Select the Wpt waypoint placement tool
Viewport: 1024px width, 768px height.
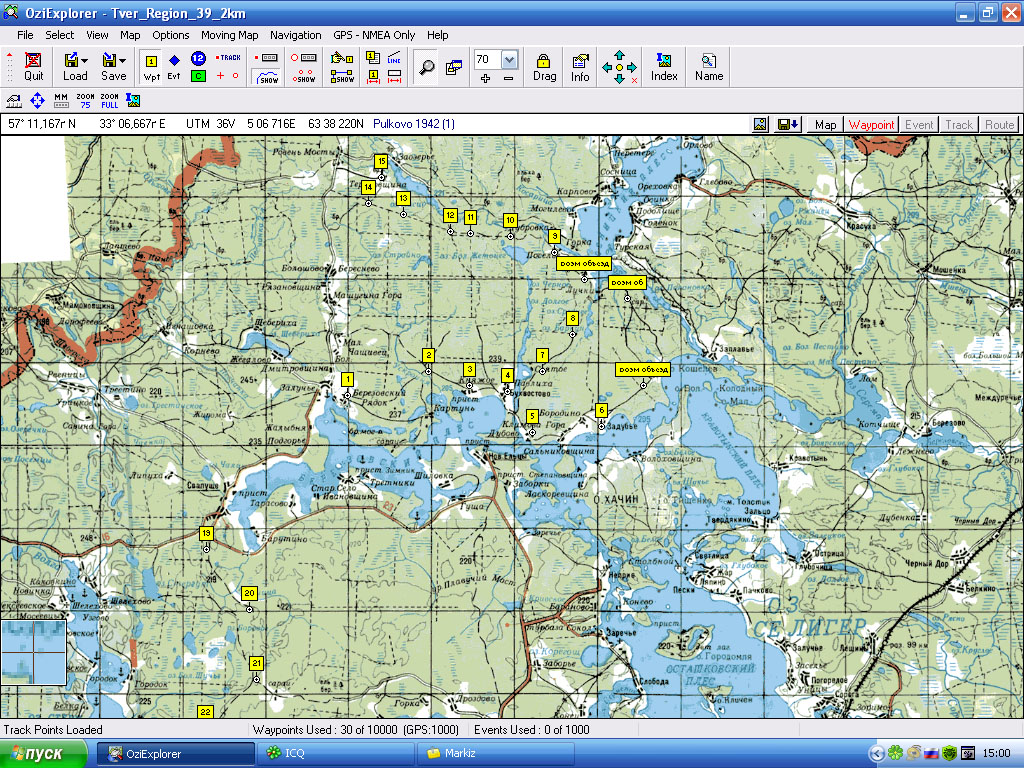pos(151,66)
